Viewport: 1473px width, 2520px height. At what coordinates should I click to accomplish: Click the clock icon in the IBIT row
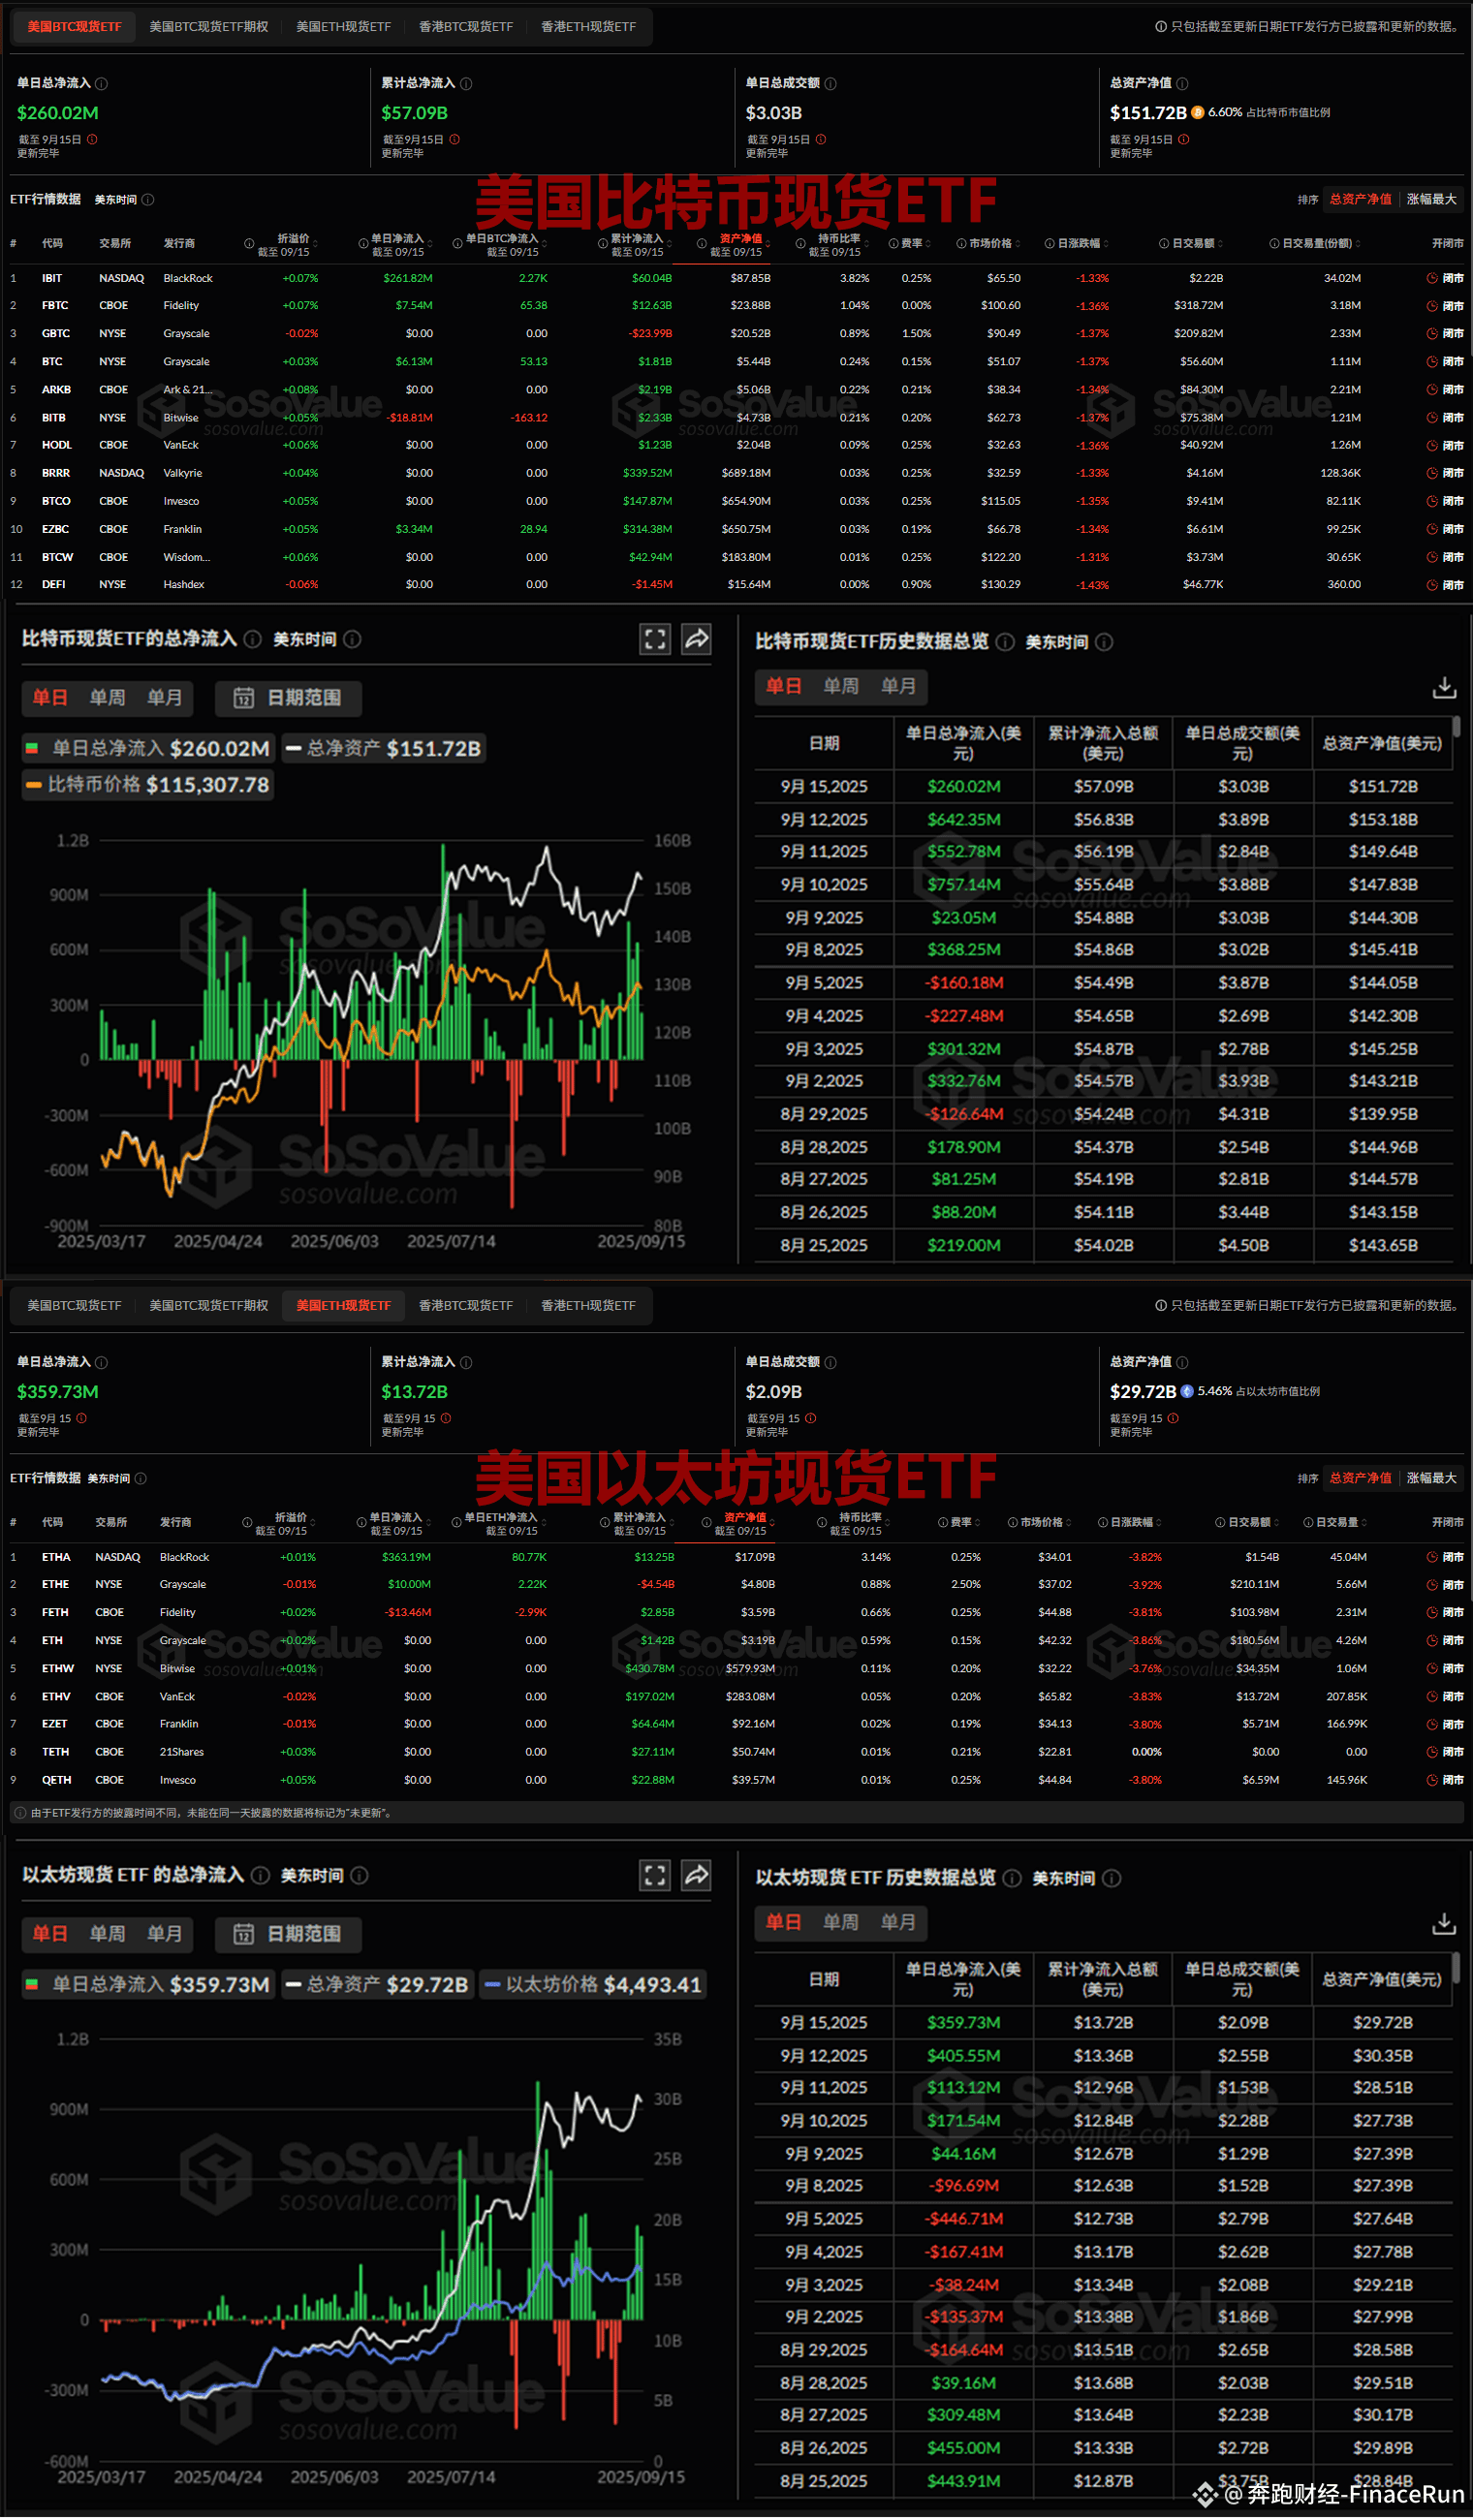pos(1432,279)
